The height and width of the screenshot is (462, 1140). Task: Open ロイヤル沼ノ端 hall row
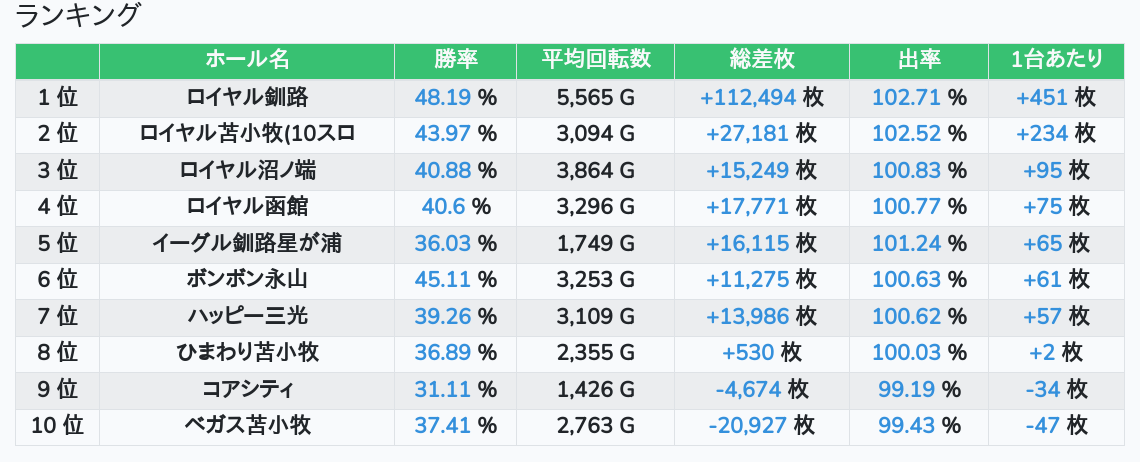[x=247, y=170]
